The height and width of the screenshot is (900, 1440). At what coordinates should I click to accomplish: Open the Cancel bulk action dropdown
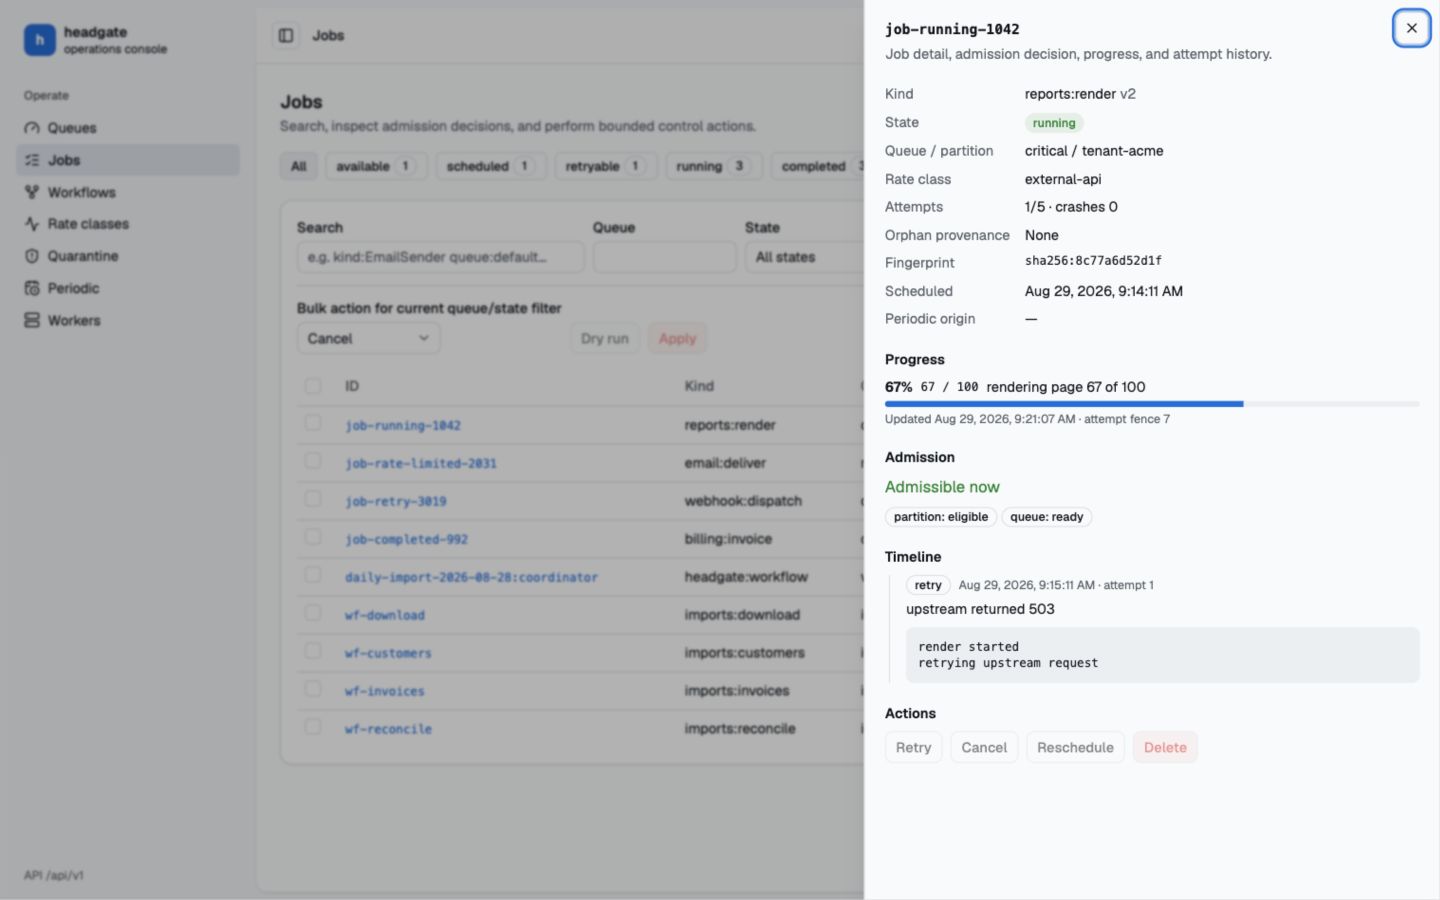tap(368, 338)
